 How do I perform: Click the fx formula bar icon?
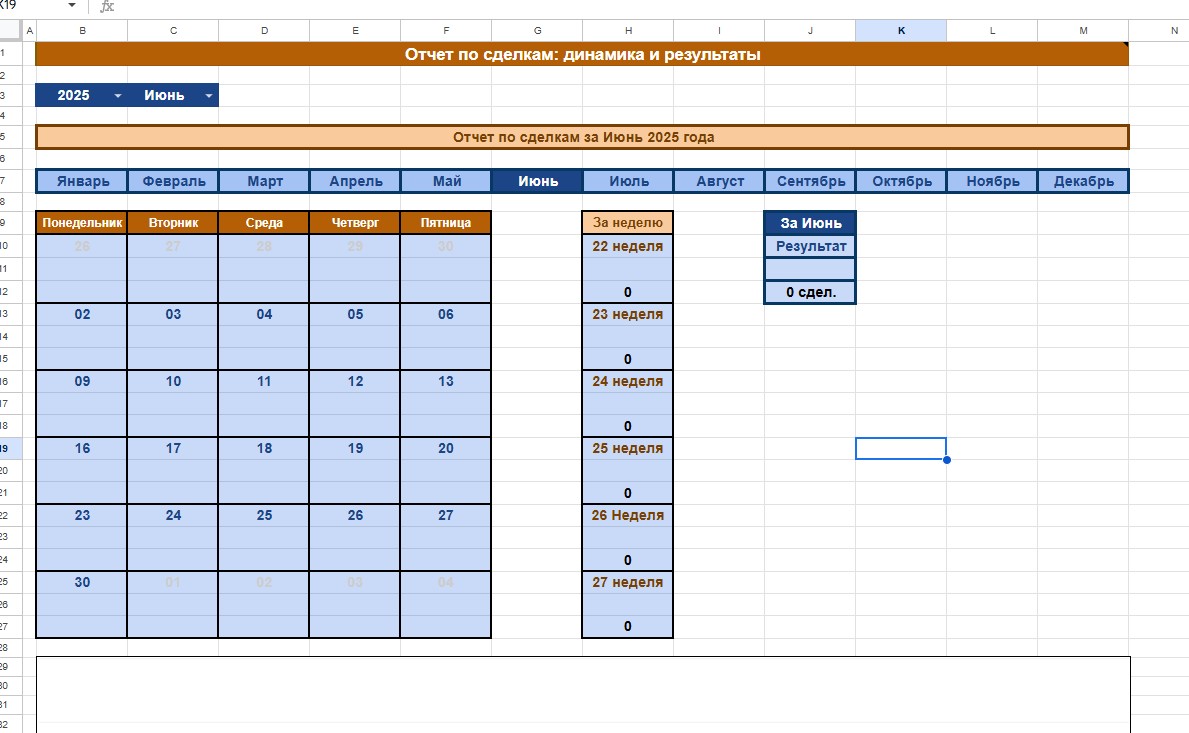pos(107,6)
